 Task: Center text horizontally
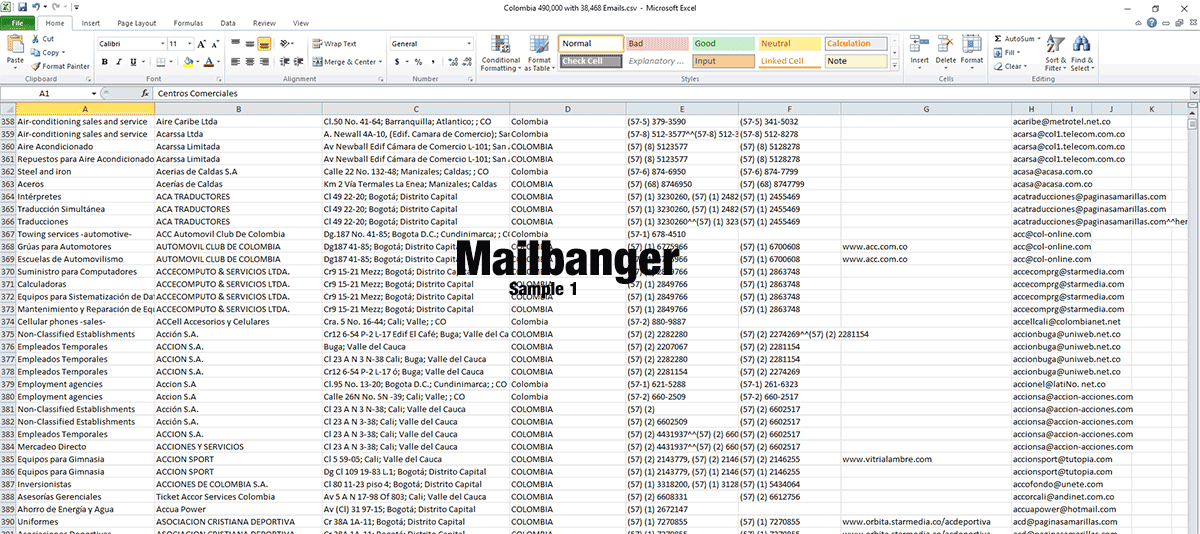(x=250, y=62)
